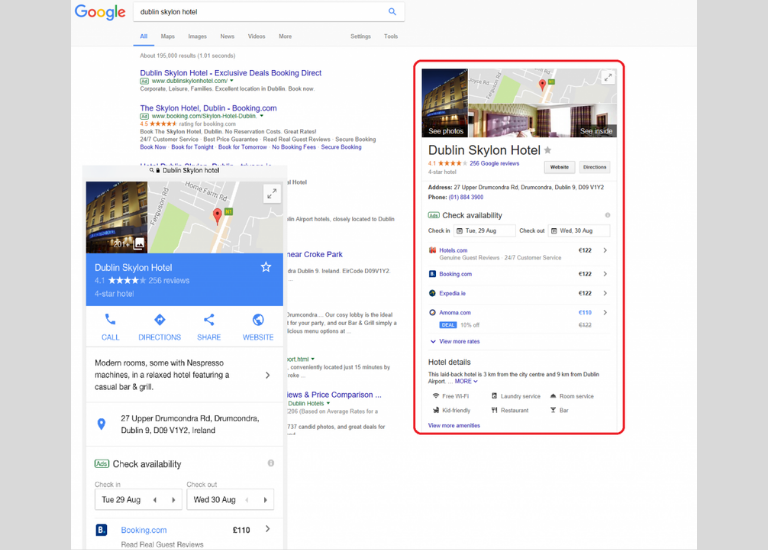Viewport: 768px width, 550px height.
Task: Click Book for Tonight sitelink
Action: pyautogui.click(x=192, y=147)
